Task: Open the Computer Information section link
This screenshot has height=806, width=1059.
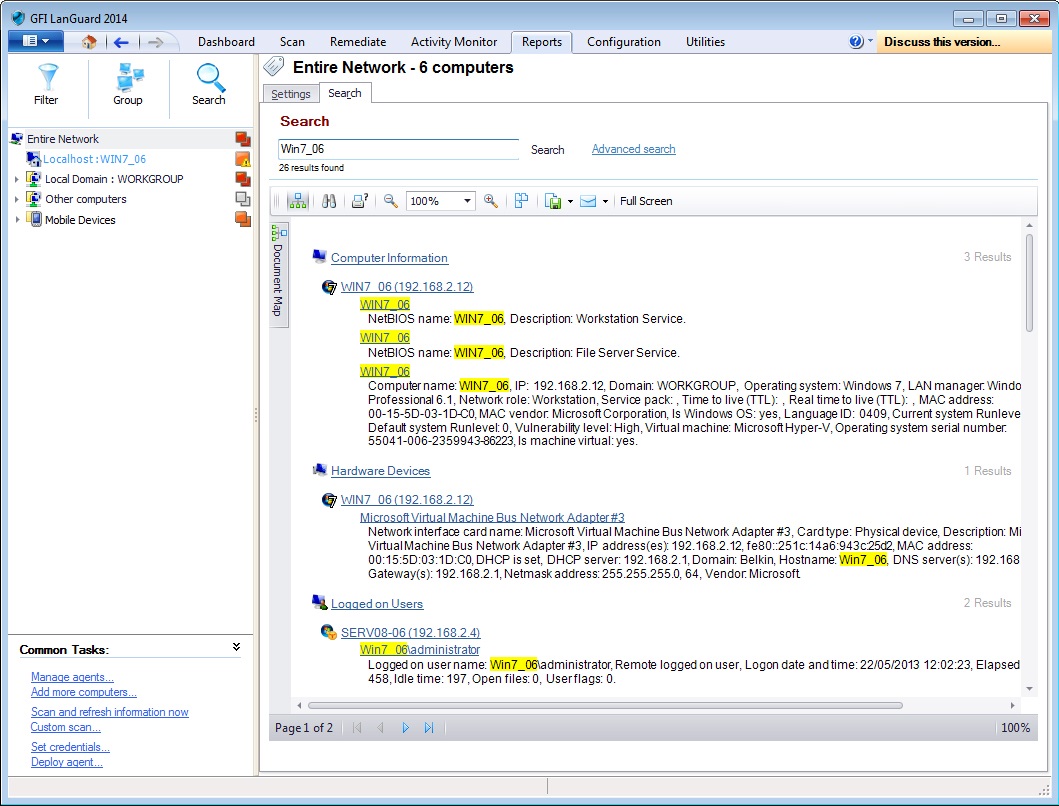Action: (389, 258)
